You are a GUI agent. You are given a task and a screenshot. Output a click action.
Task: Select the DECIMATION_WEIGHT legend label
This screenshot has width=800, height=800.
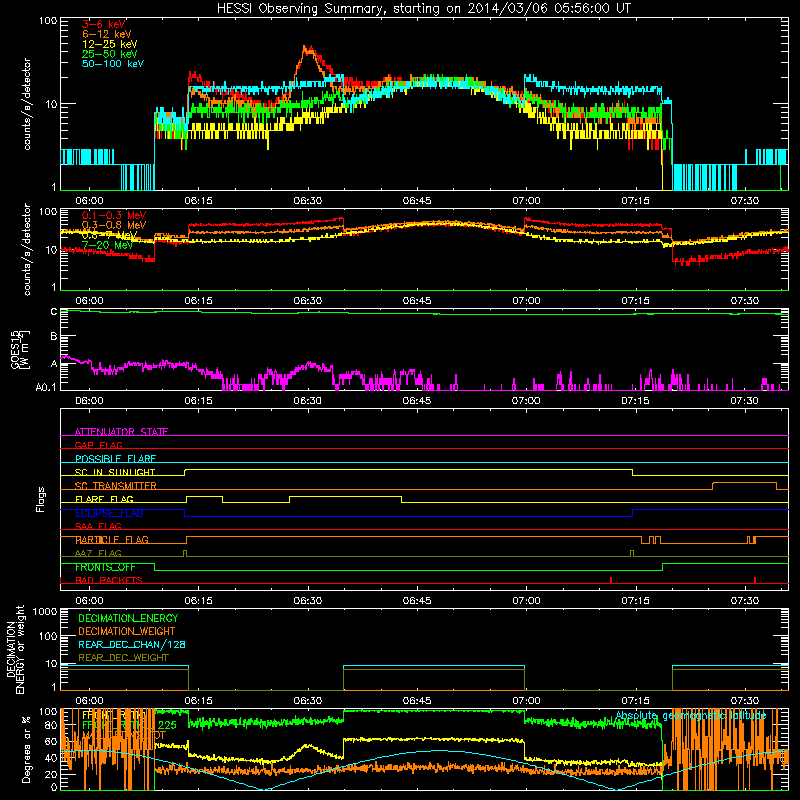(x=127, y=631)
